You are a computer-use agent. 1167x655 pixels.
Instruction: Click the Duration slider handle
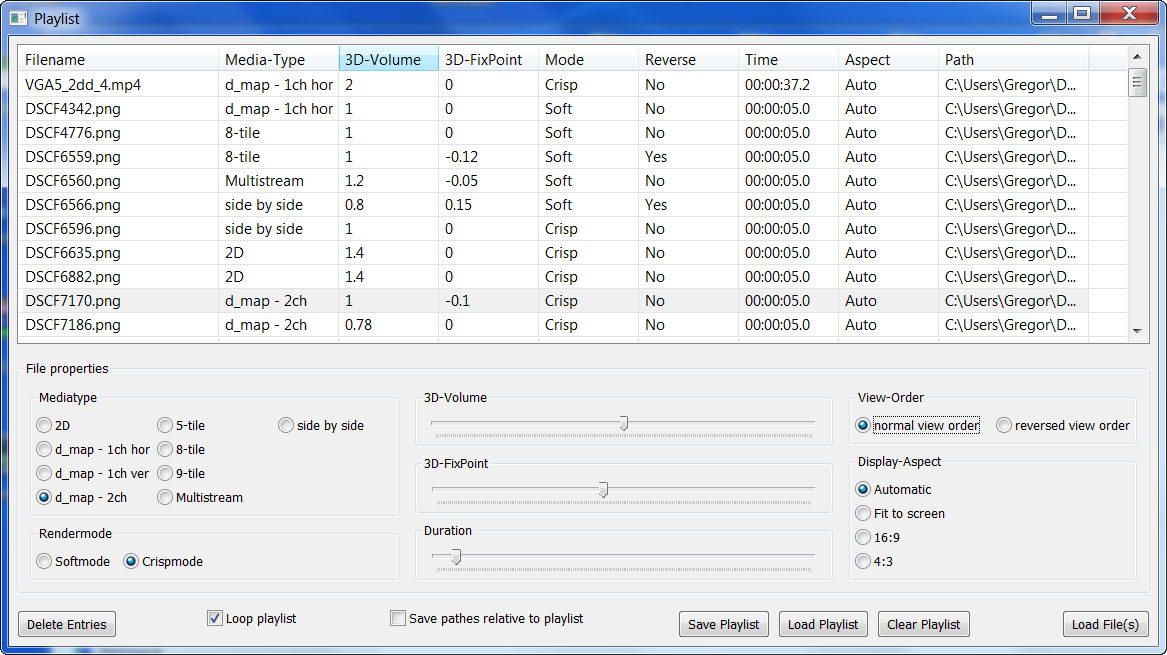[456, 556]
